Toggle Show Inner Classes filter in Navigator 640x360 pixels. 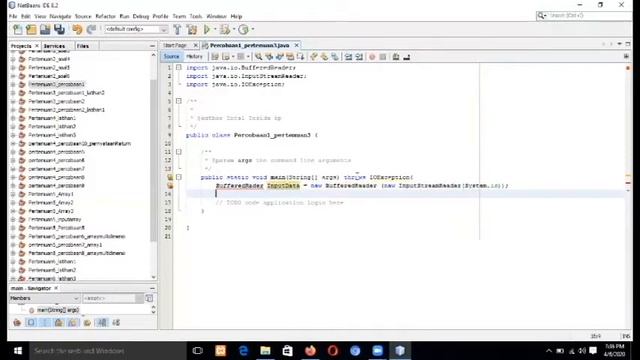point(73,322)
